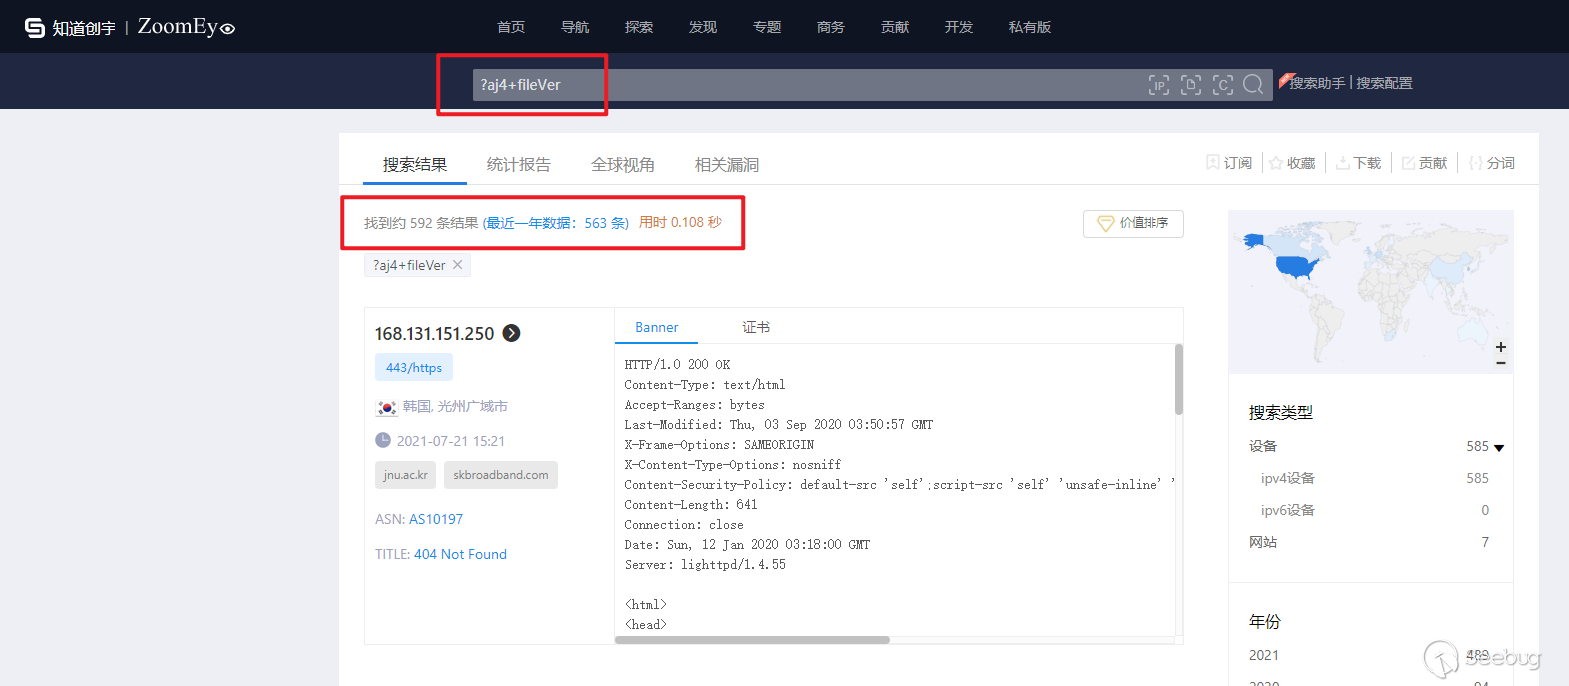
Task: Click the banner vertical scrollbar
Action: 1179,379
